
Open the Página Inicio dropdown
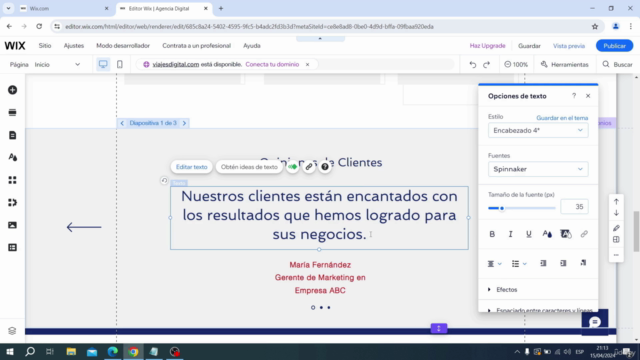57,64
